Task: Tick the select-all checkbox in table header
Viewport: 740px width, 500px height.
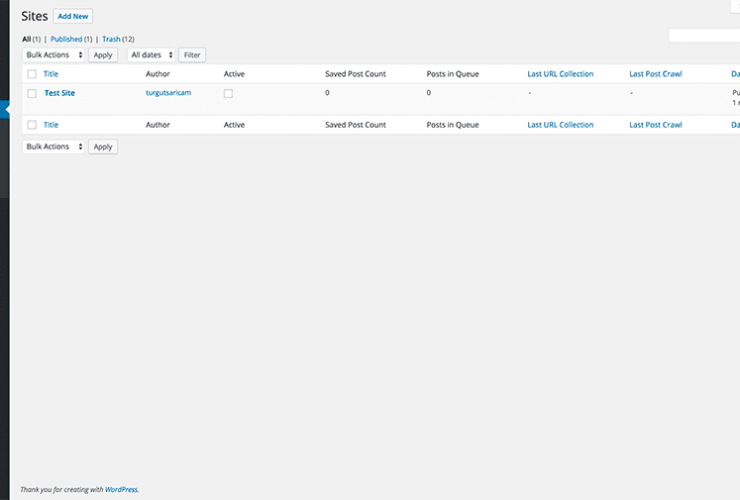Action: (x=32, y=74)
